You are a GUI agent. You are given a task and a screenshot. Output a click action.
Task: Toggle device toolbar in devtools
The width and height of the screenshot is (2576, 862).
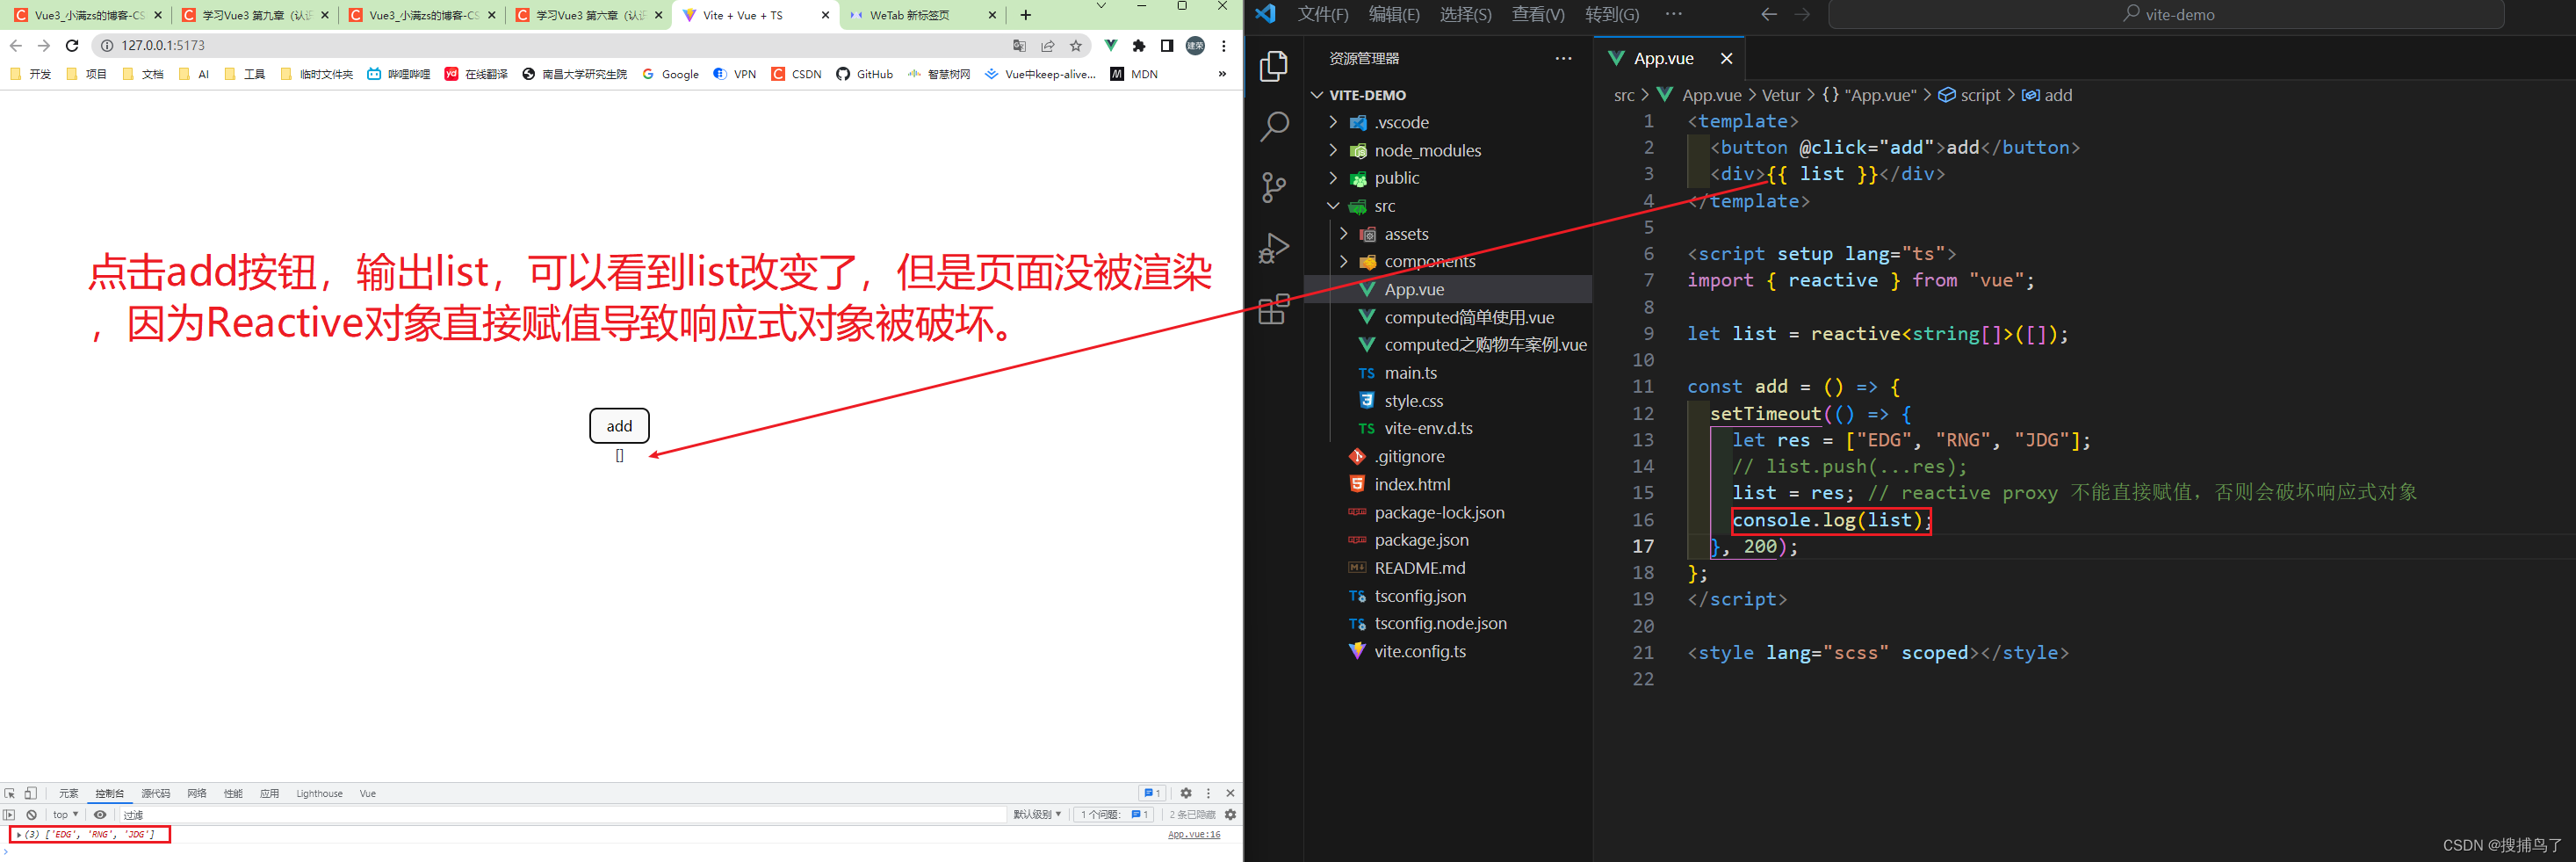[x=31, y=793]
